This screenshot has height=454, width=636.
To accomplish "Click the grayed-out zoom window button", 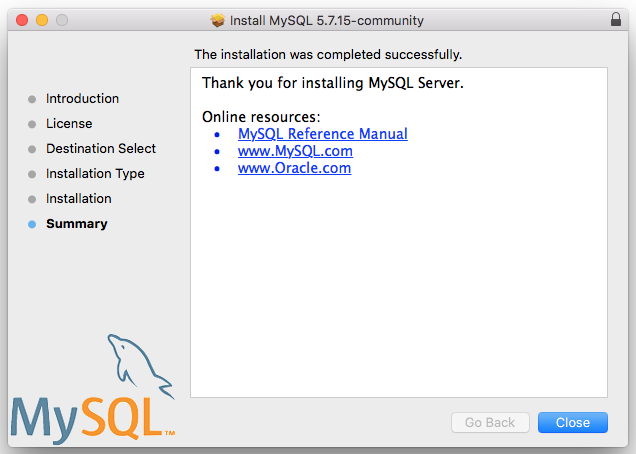I will point(62,20).
